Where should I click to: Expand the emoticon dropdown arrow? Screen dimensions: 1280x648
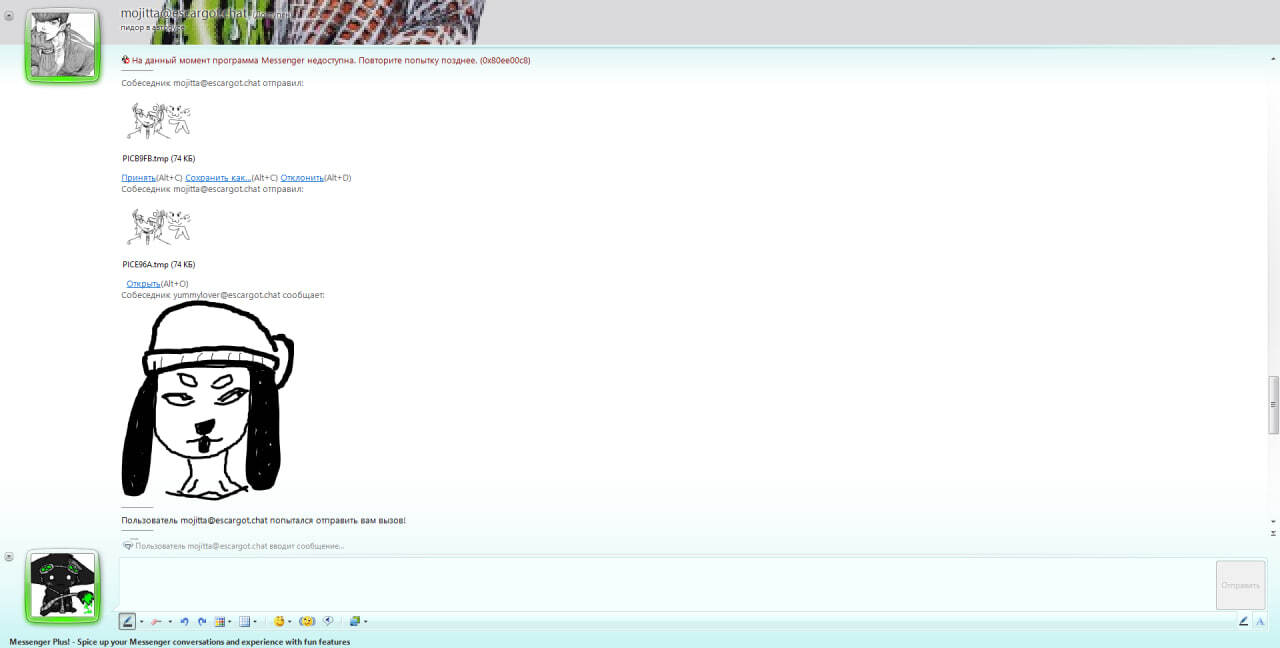(290, 621)
